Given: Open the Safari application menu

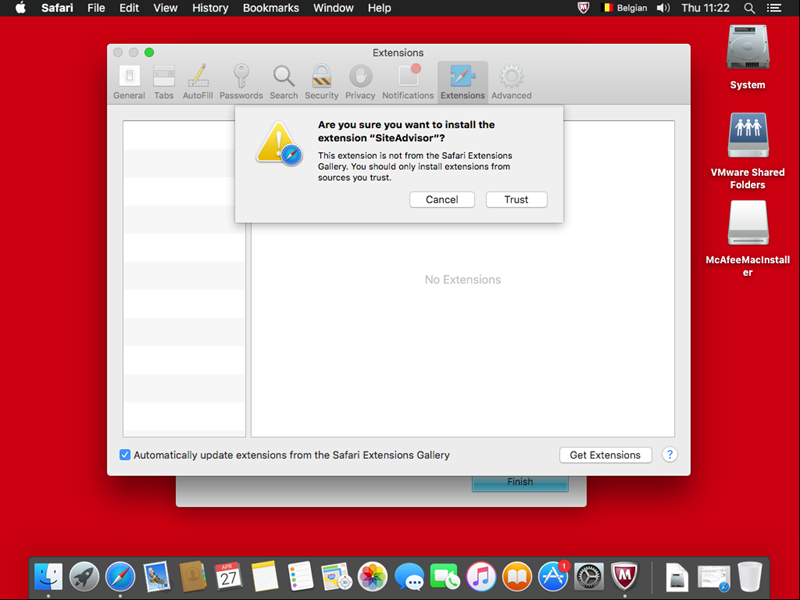Looking at the screenshot, I should coord(57,8).
